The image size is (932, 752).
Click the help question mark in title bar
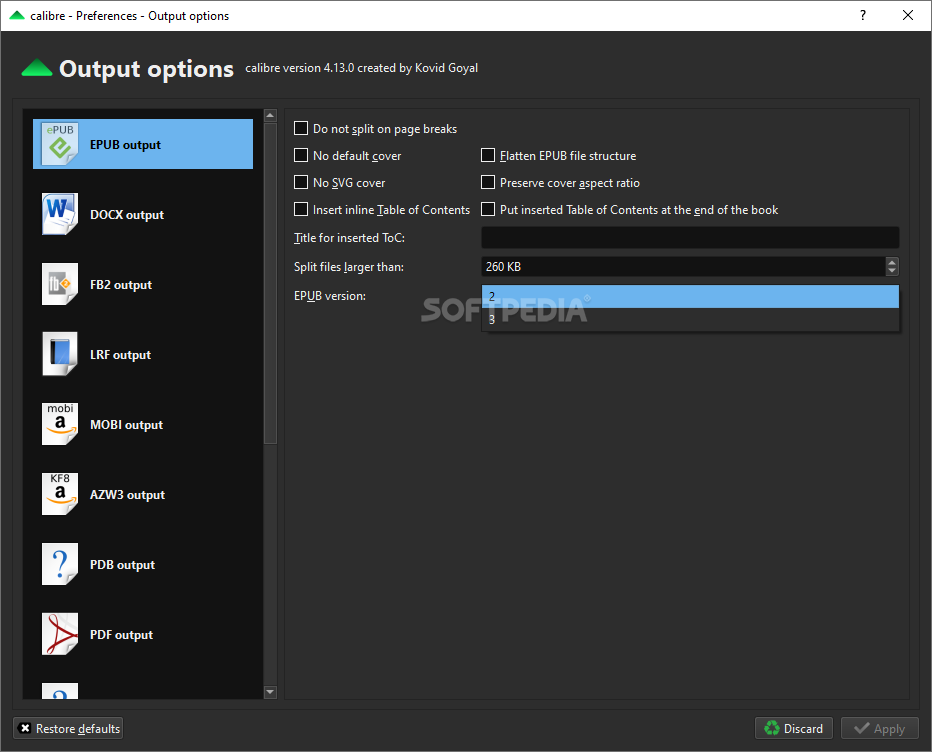pyautogui.click(x=863, y=15)
